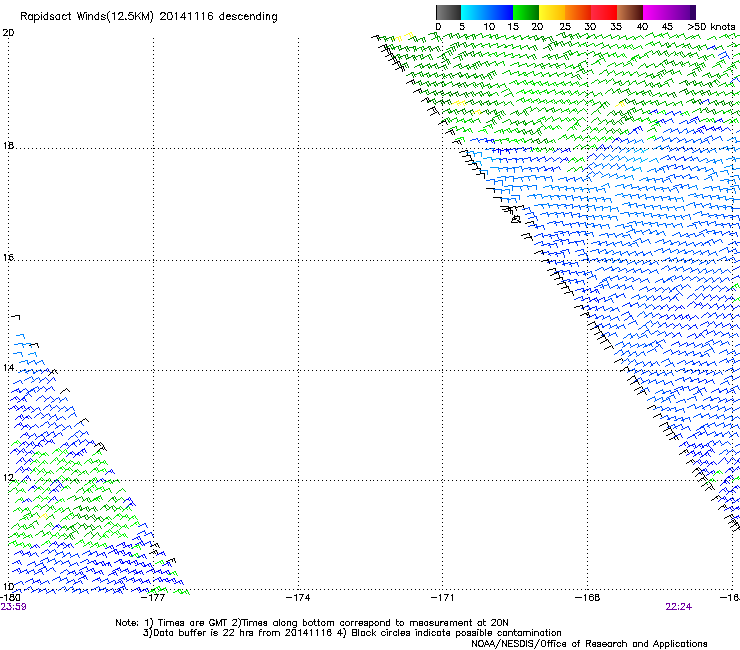Click the latitude label 20

pyautogui.click(x=8, y=33)
